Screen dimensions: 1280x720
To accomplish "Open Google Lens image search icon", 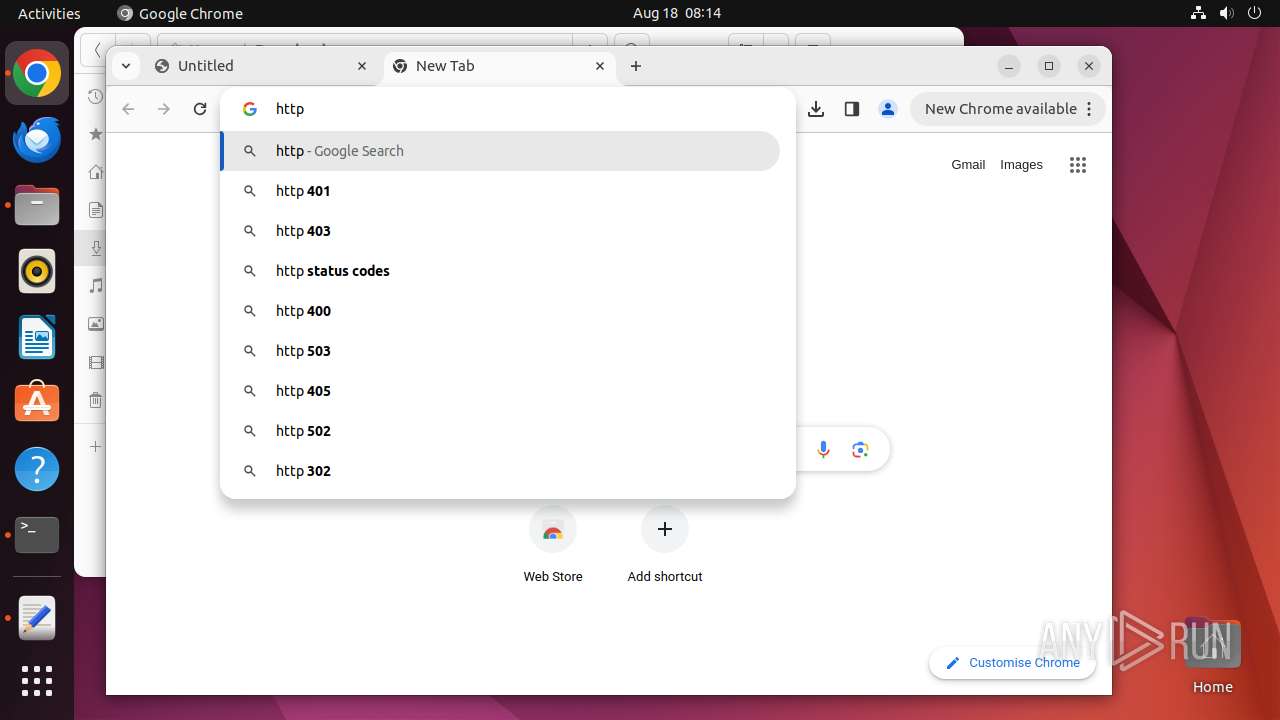I will click(860, 450).
